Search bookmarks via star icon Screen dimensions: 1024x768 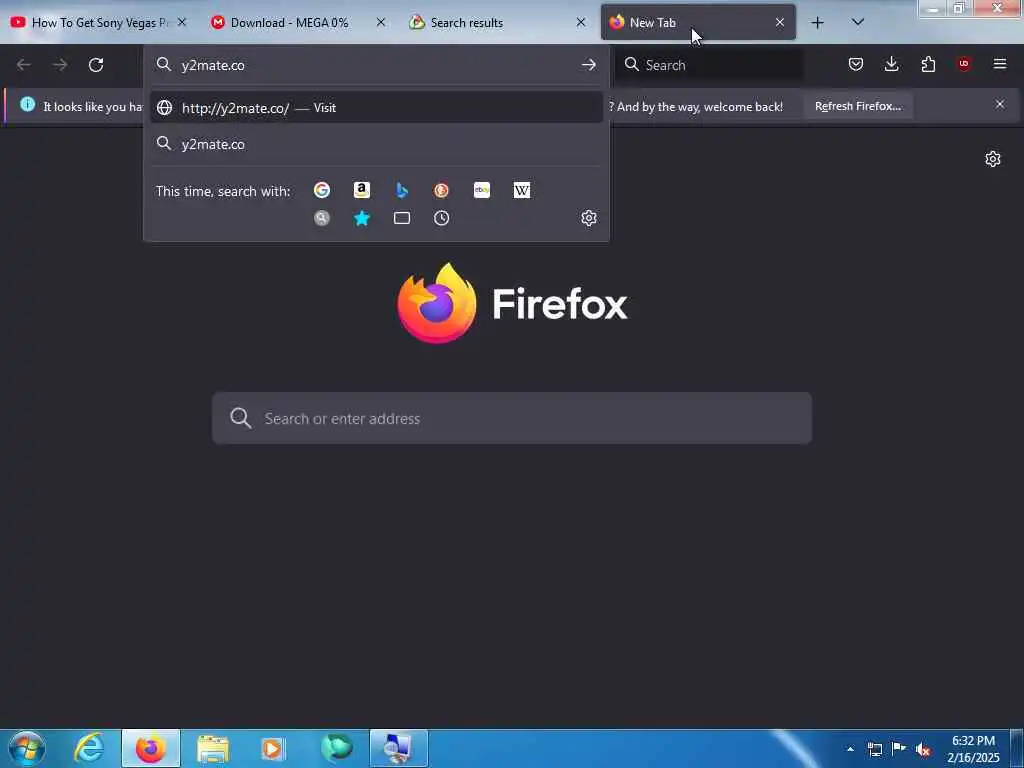(362, 218)
